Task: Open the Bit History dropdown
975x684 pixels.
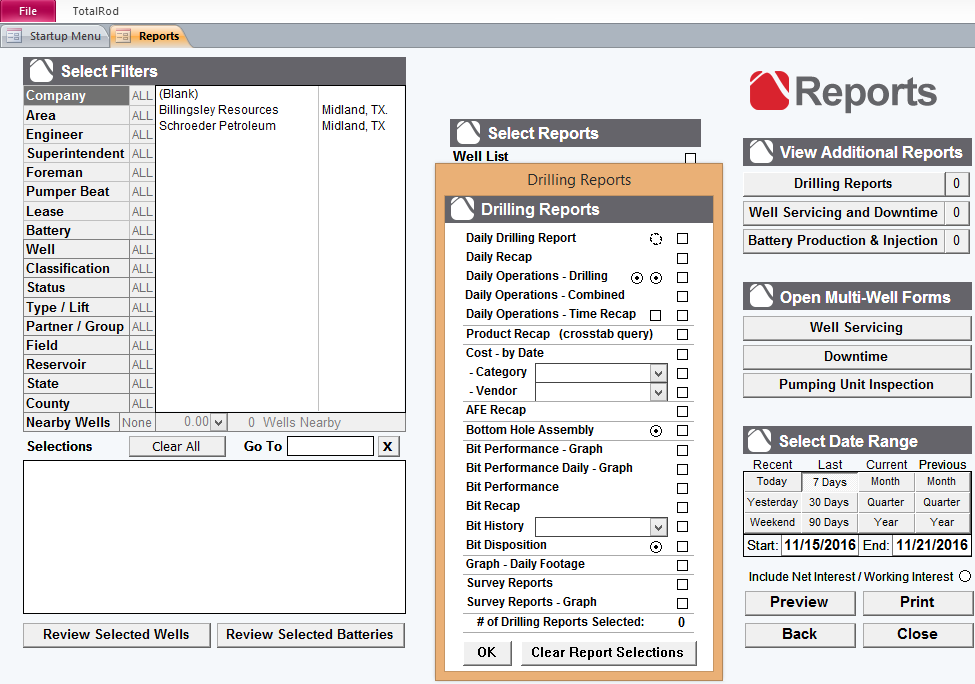Action: point(658,527)
